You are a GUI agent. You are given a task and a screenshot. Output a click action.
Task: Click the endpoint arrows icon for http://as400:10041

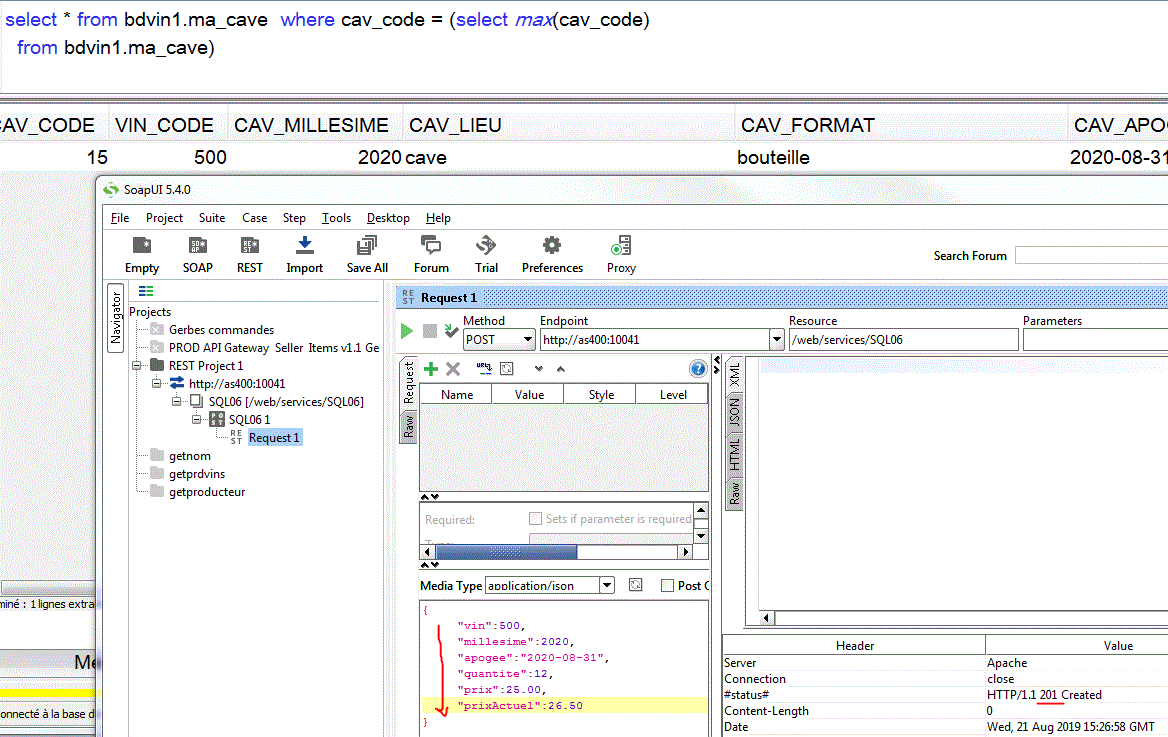(x=177, y=383)
